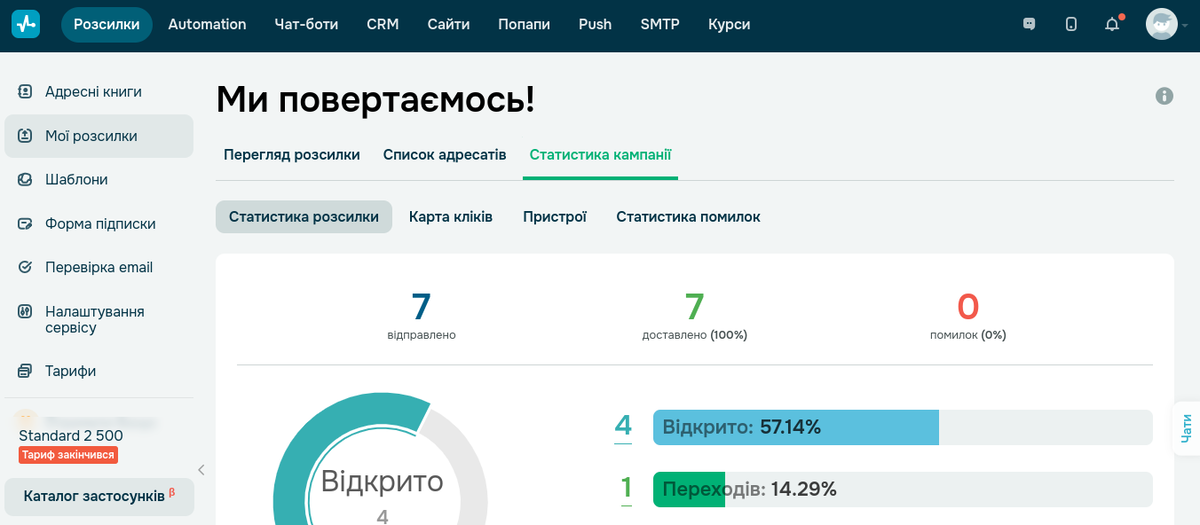Click the Форма підписки sidebar icon

pyautogui.click(x=26, y=224)
